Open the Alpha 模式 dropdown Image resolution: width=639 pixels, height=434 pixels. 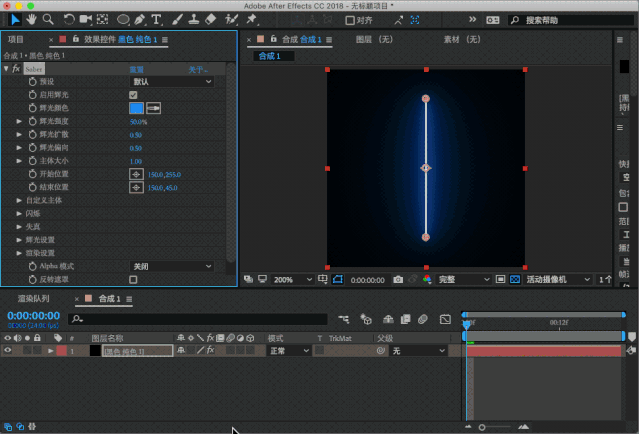pyautogui.click(x=171, y=266)
